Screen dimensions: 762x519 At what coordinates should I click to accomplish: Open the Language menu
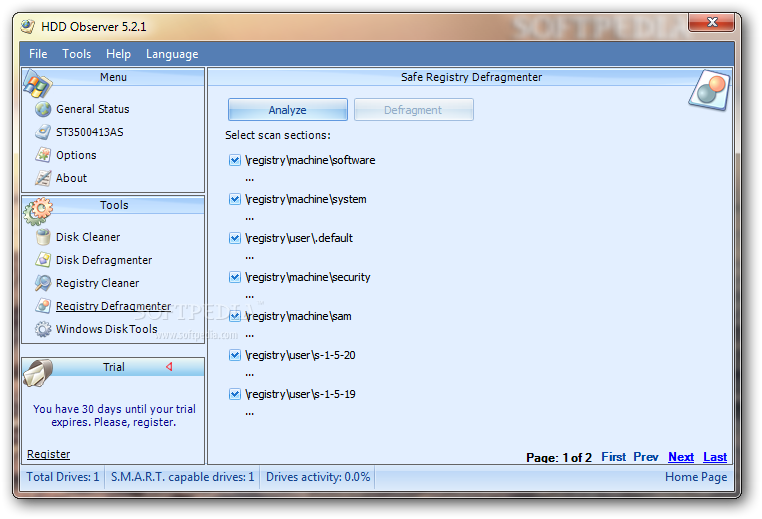coord(172,54)
